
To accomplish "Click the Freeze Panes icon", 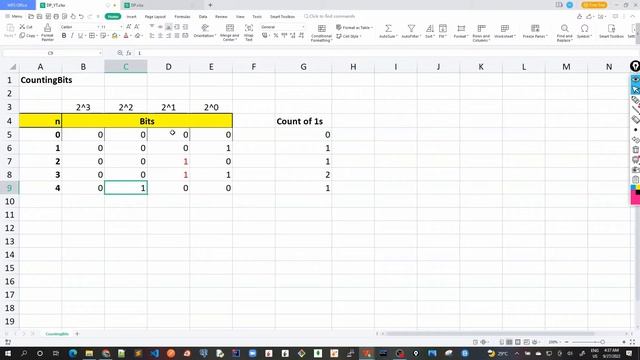I will (x=535, y=28).
